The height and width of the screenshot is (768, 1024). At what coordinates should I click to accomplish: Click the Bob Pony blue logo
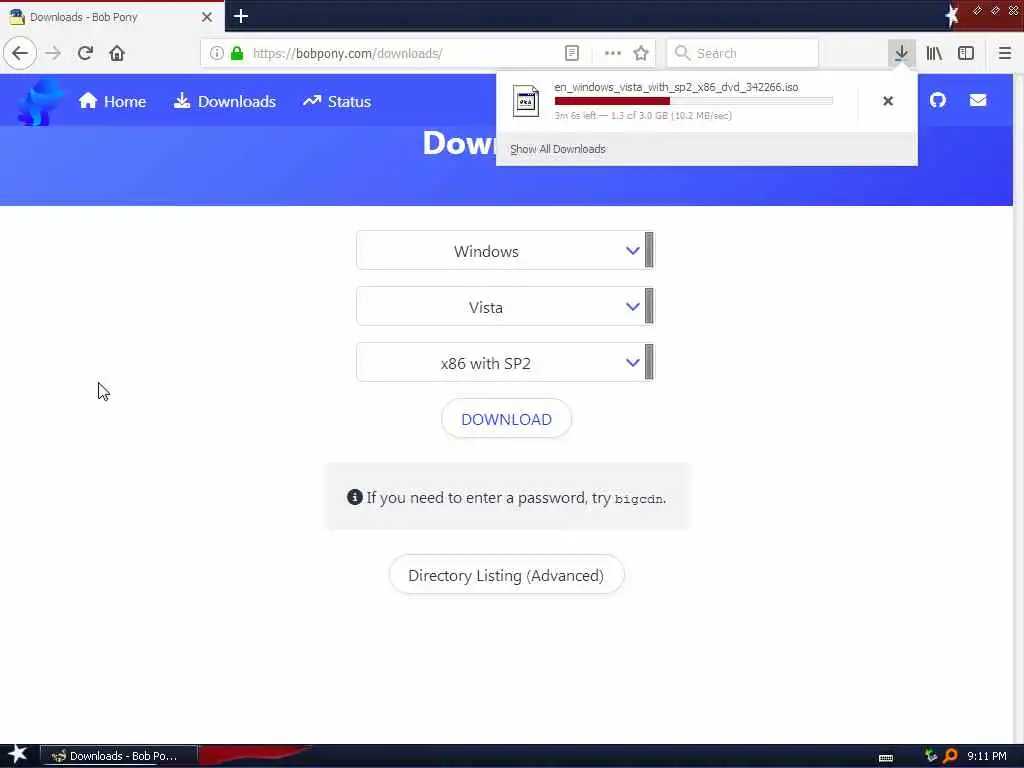[39, 101]
